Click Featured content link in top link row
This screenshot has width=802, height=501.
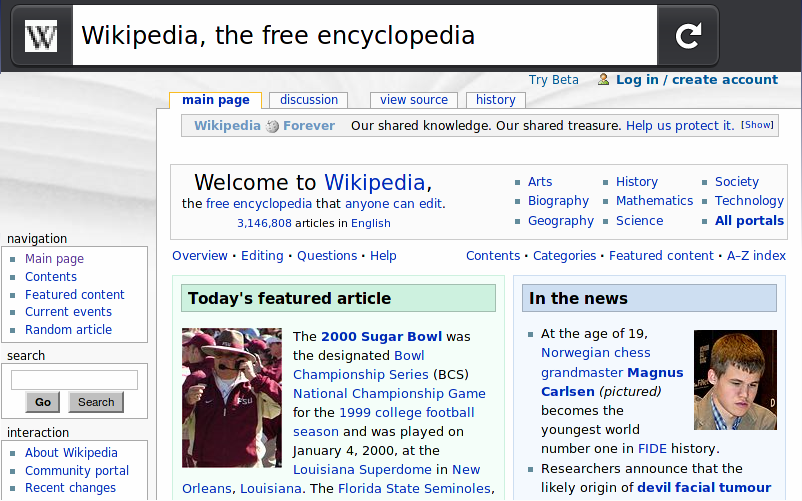661,256
